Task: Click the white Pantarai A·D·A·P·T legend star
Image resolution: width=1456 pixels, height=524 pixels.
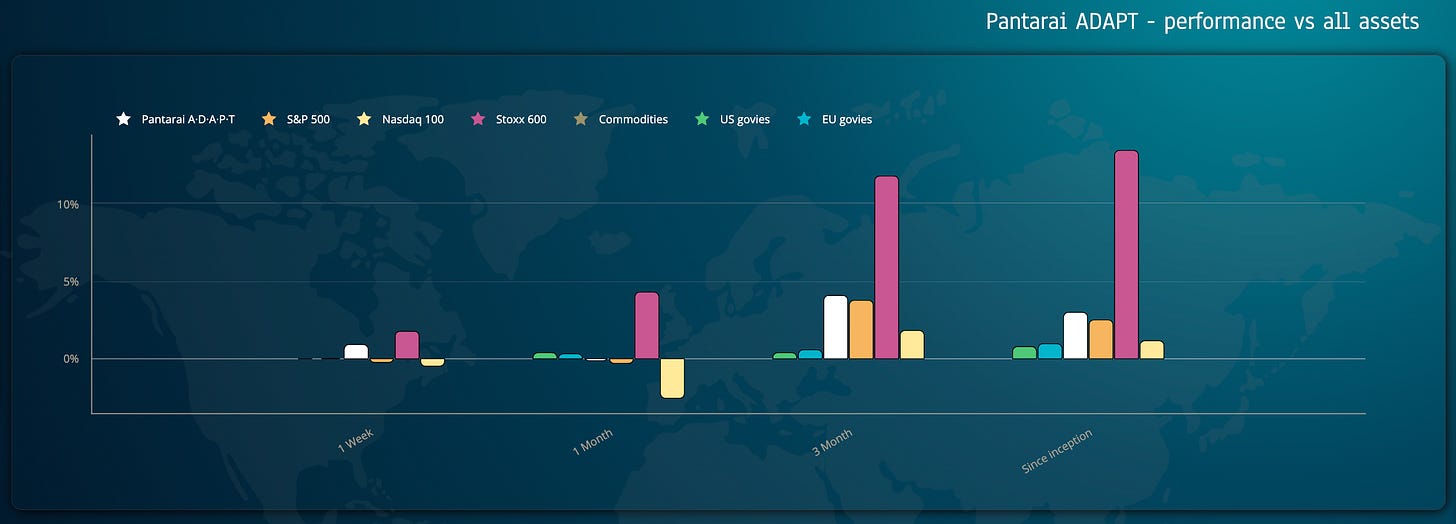Action: tap(123, 119)
